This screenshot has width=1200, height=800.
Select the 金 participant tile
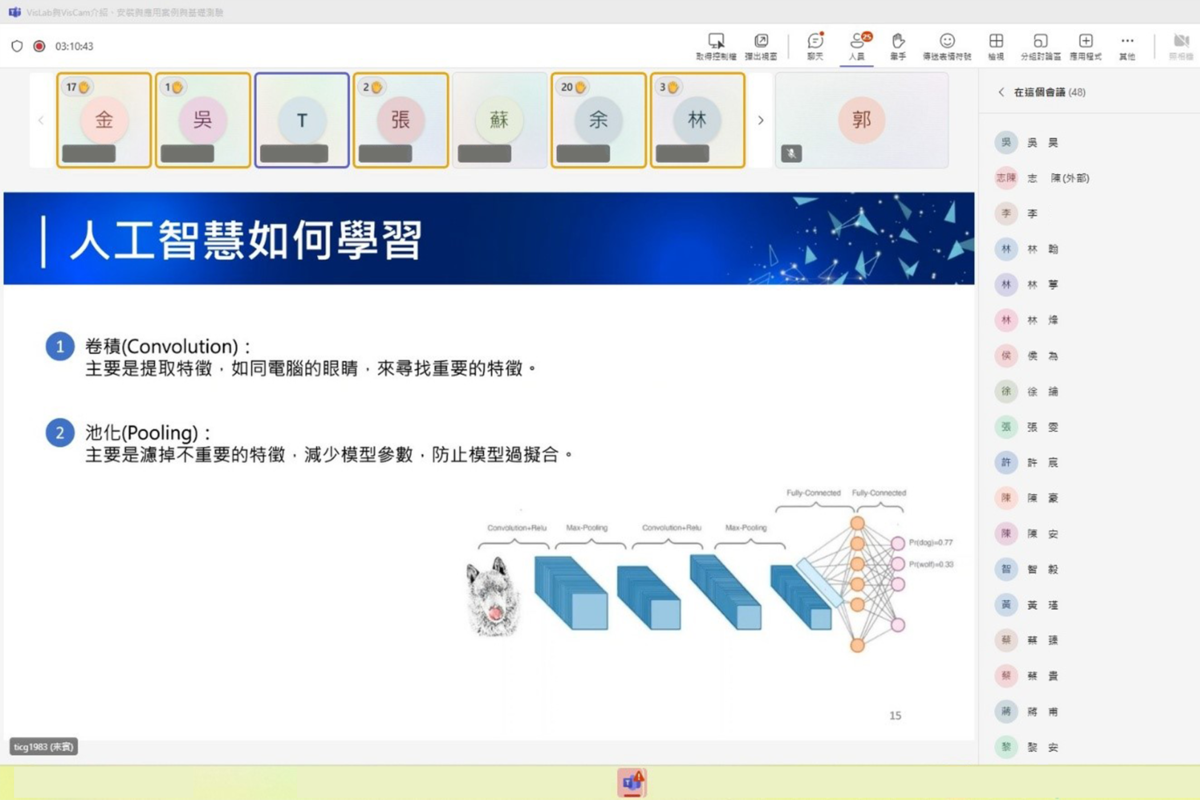pos(104,120)
